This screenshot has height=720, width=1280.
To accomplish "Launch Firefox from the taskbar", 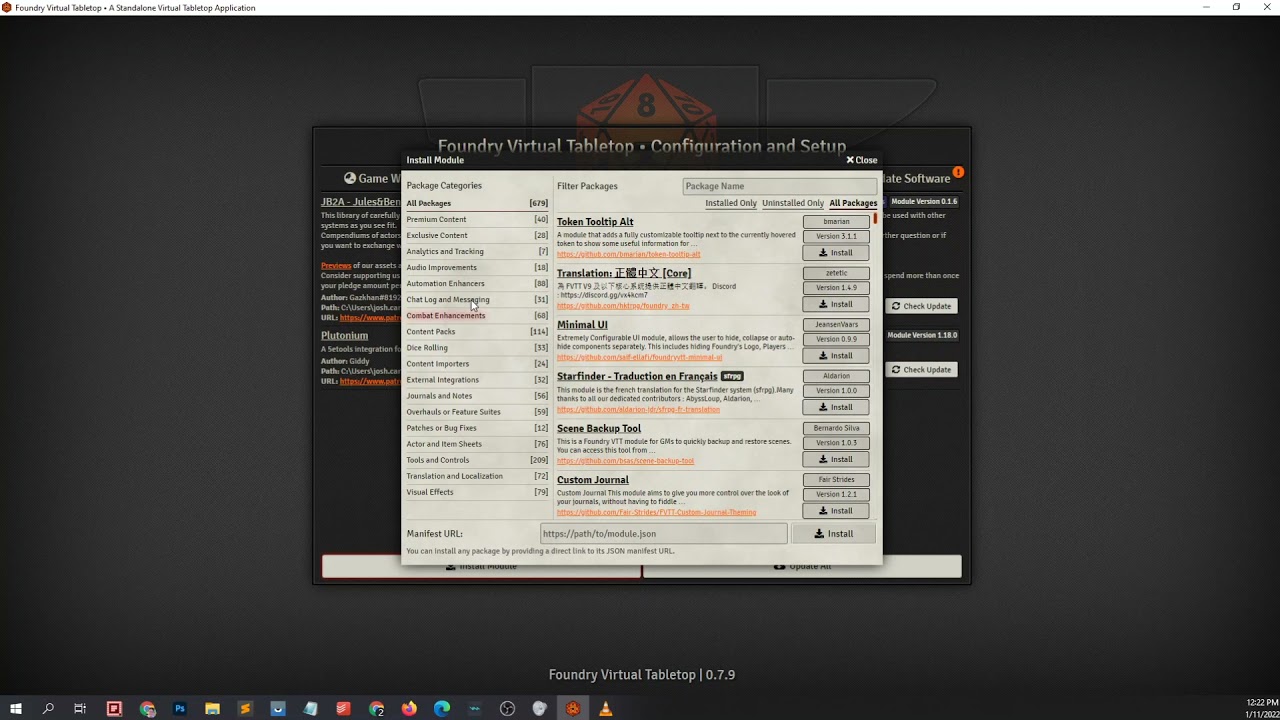I will pos(409,709).
